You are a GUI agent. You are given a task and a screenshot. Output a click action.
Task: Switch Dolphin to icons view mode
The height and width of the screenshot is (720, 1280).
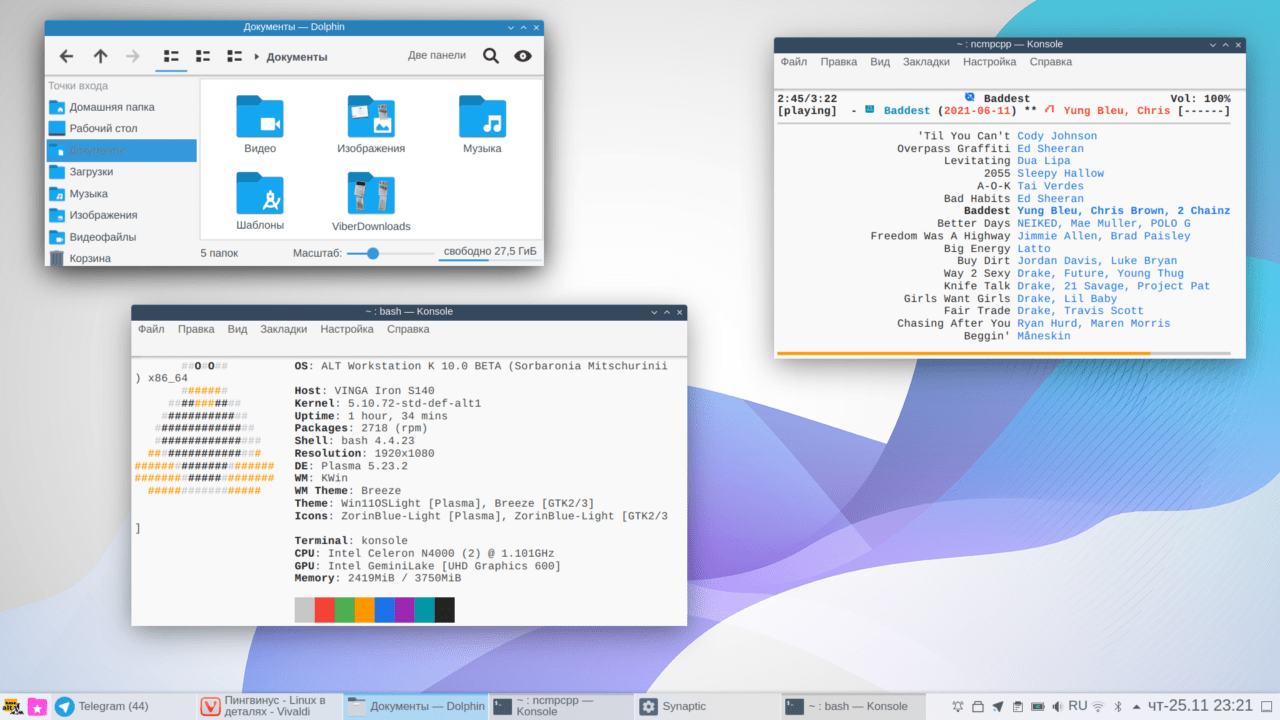coord(171,56)
